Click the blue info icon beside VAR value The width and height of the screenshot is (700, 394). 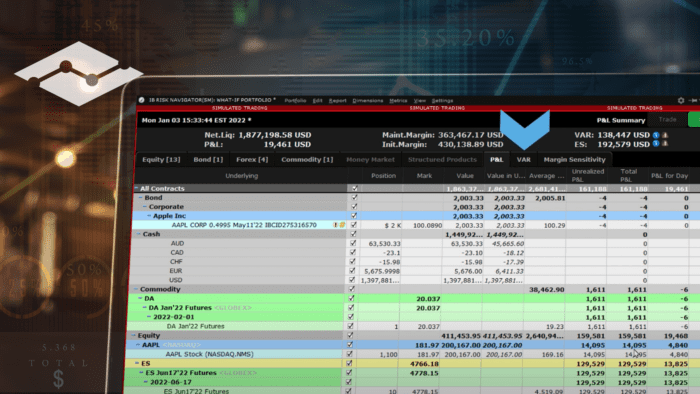(656, 135)
